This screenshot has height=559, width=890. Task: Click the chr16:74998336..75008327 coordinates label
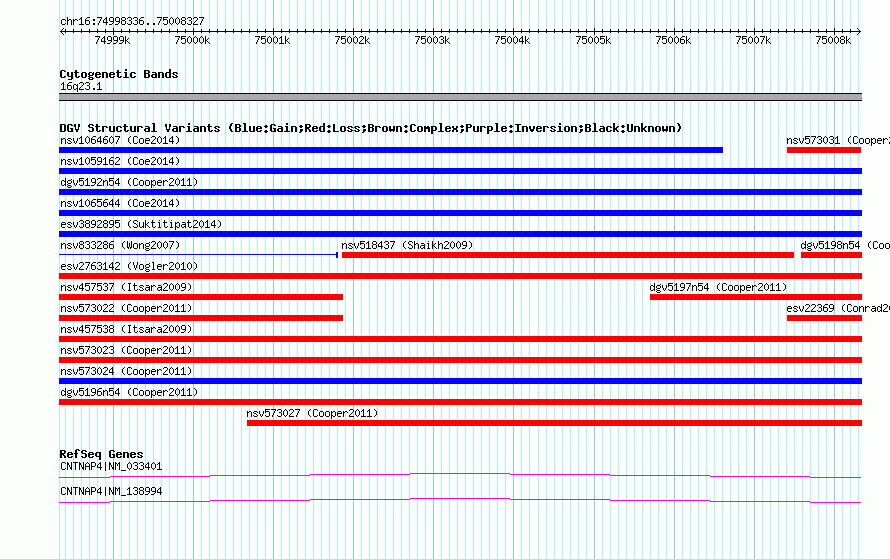pos(132,22)
